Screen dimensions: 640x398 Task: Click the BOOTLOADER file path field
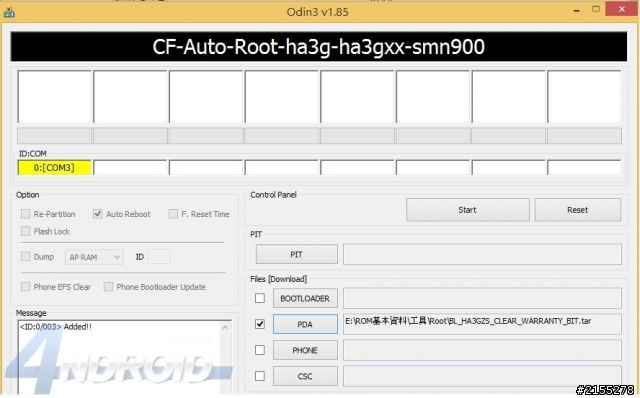[x=482, y=298]
